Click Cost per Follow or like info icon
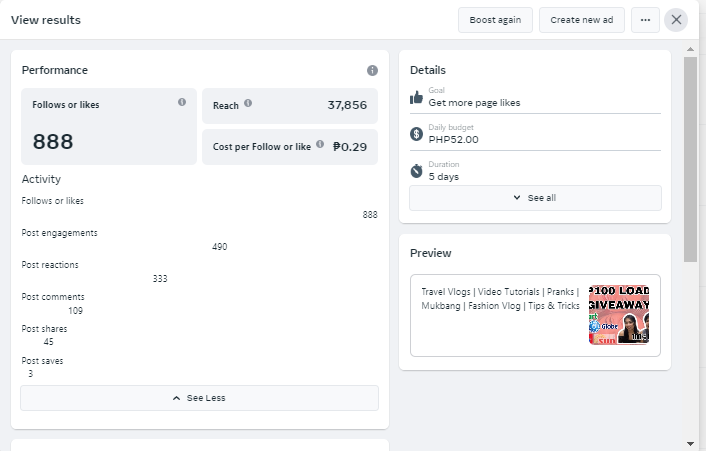The height and width of the screenshot is (451, 706). click(320, 145)
